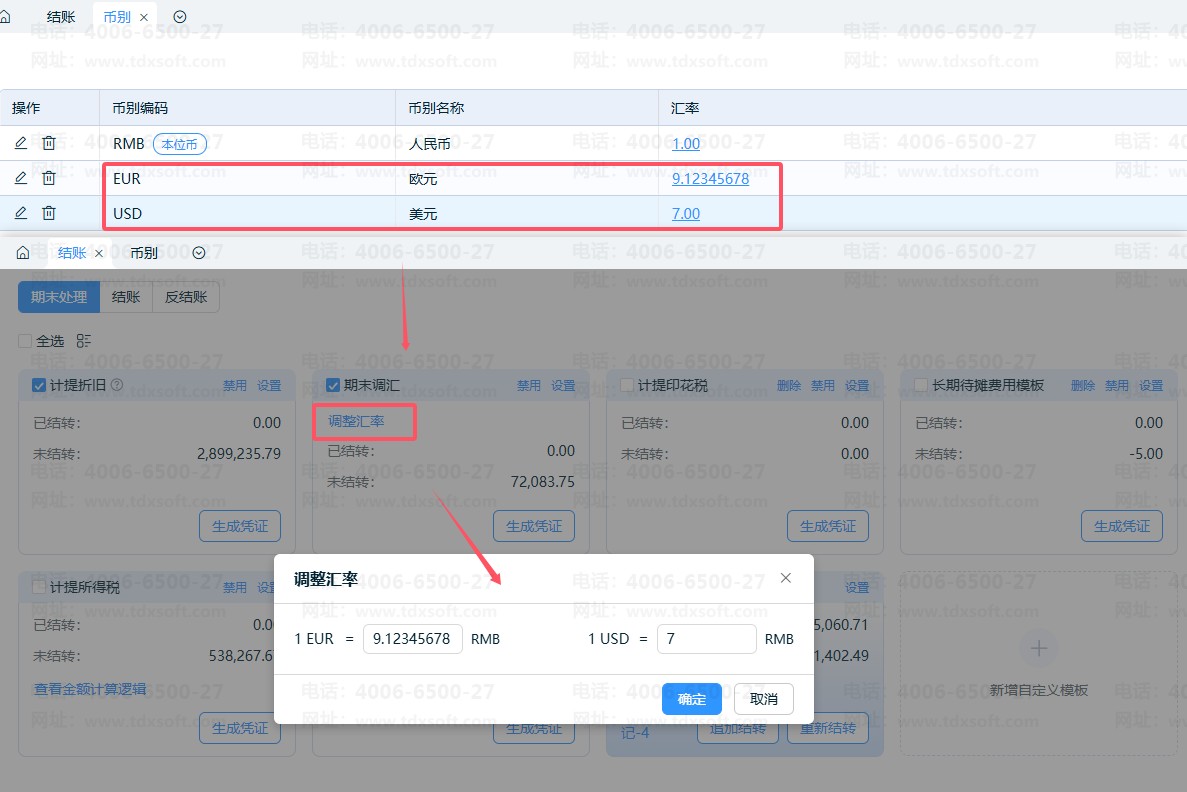Click the list view icon beside 全选
Image resolution: width=1187 pixels, height=792 pixels.
point(83,341)
